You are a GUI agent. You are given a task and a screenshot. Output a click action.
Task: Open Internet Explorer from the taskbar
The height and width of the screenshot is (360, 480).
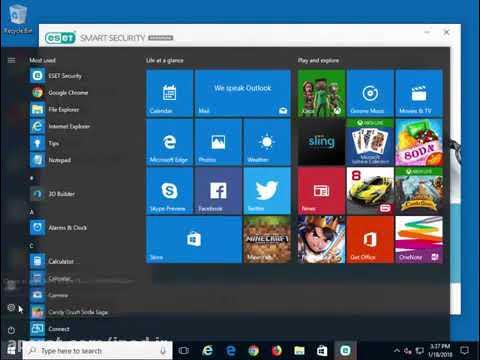[207, 351]
